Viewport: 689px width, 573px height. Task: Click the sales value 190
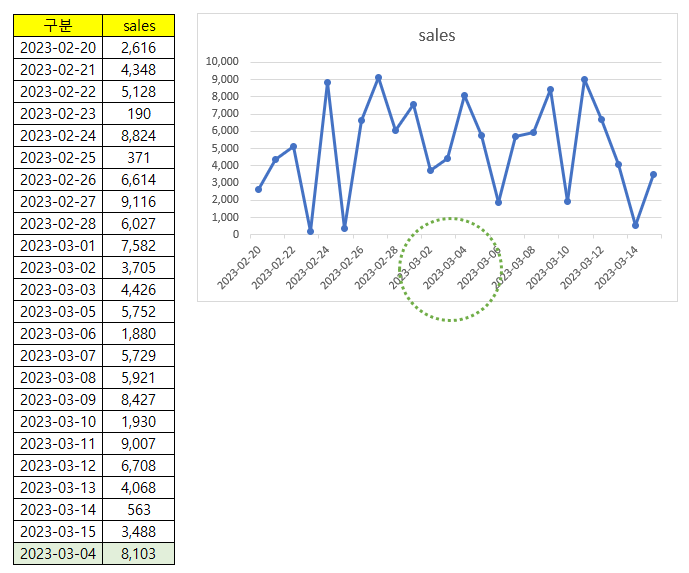[x=138, y=113]
